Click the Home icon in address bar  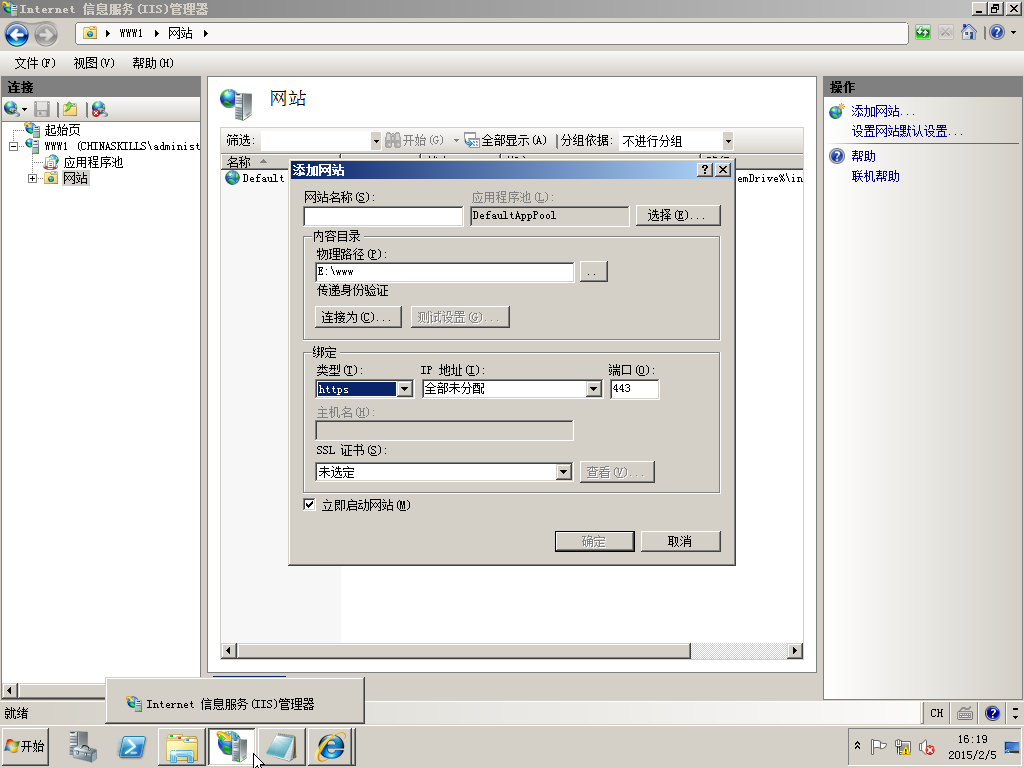pos(968,33)
